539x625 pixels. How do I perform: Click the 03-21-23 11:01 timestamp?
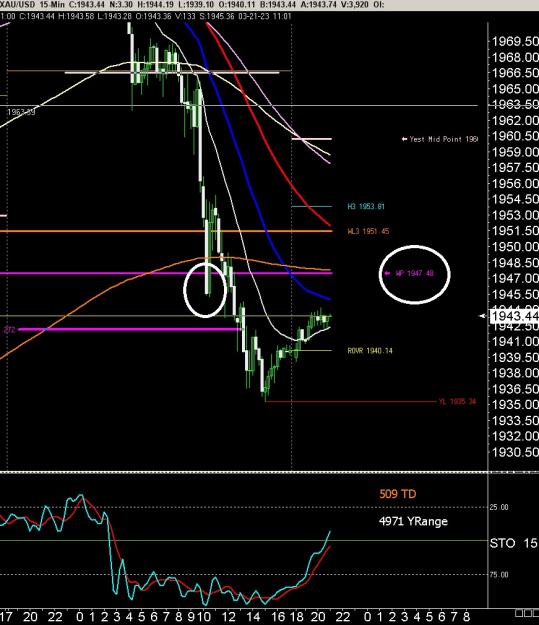point(265,16)
